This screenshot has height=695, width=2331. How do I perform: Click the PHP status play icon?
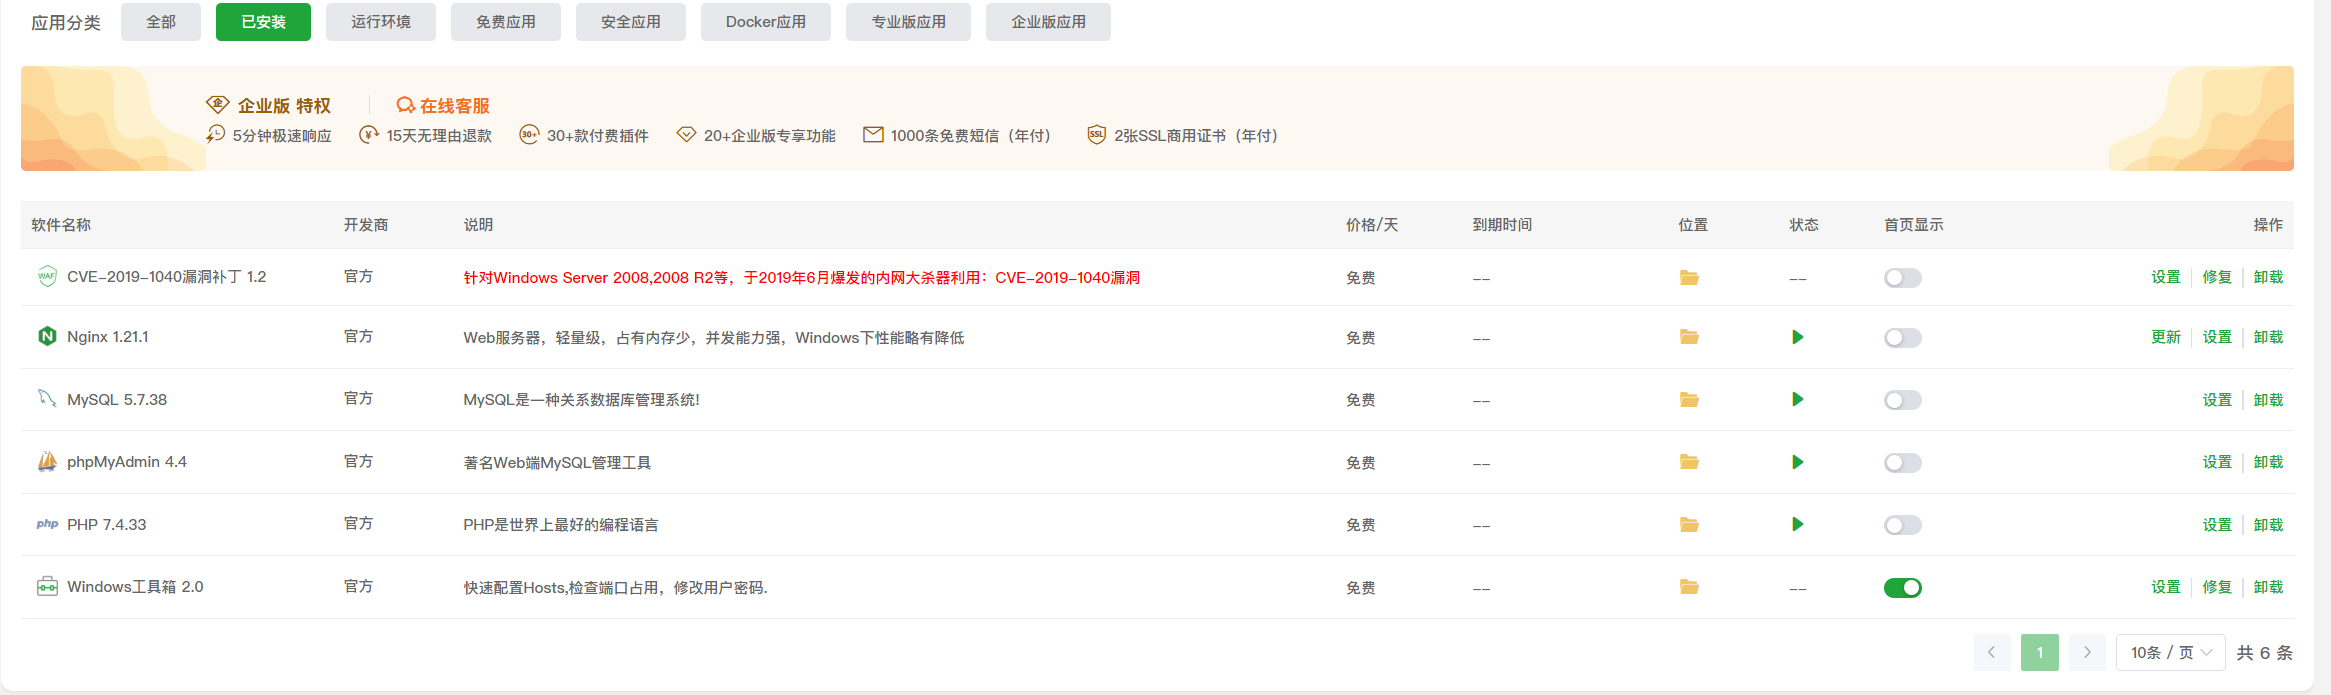click(x=1798, y=525)
